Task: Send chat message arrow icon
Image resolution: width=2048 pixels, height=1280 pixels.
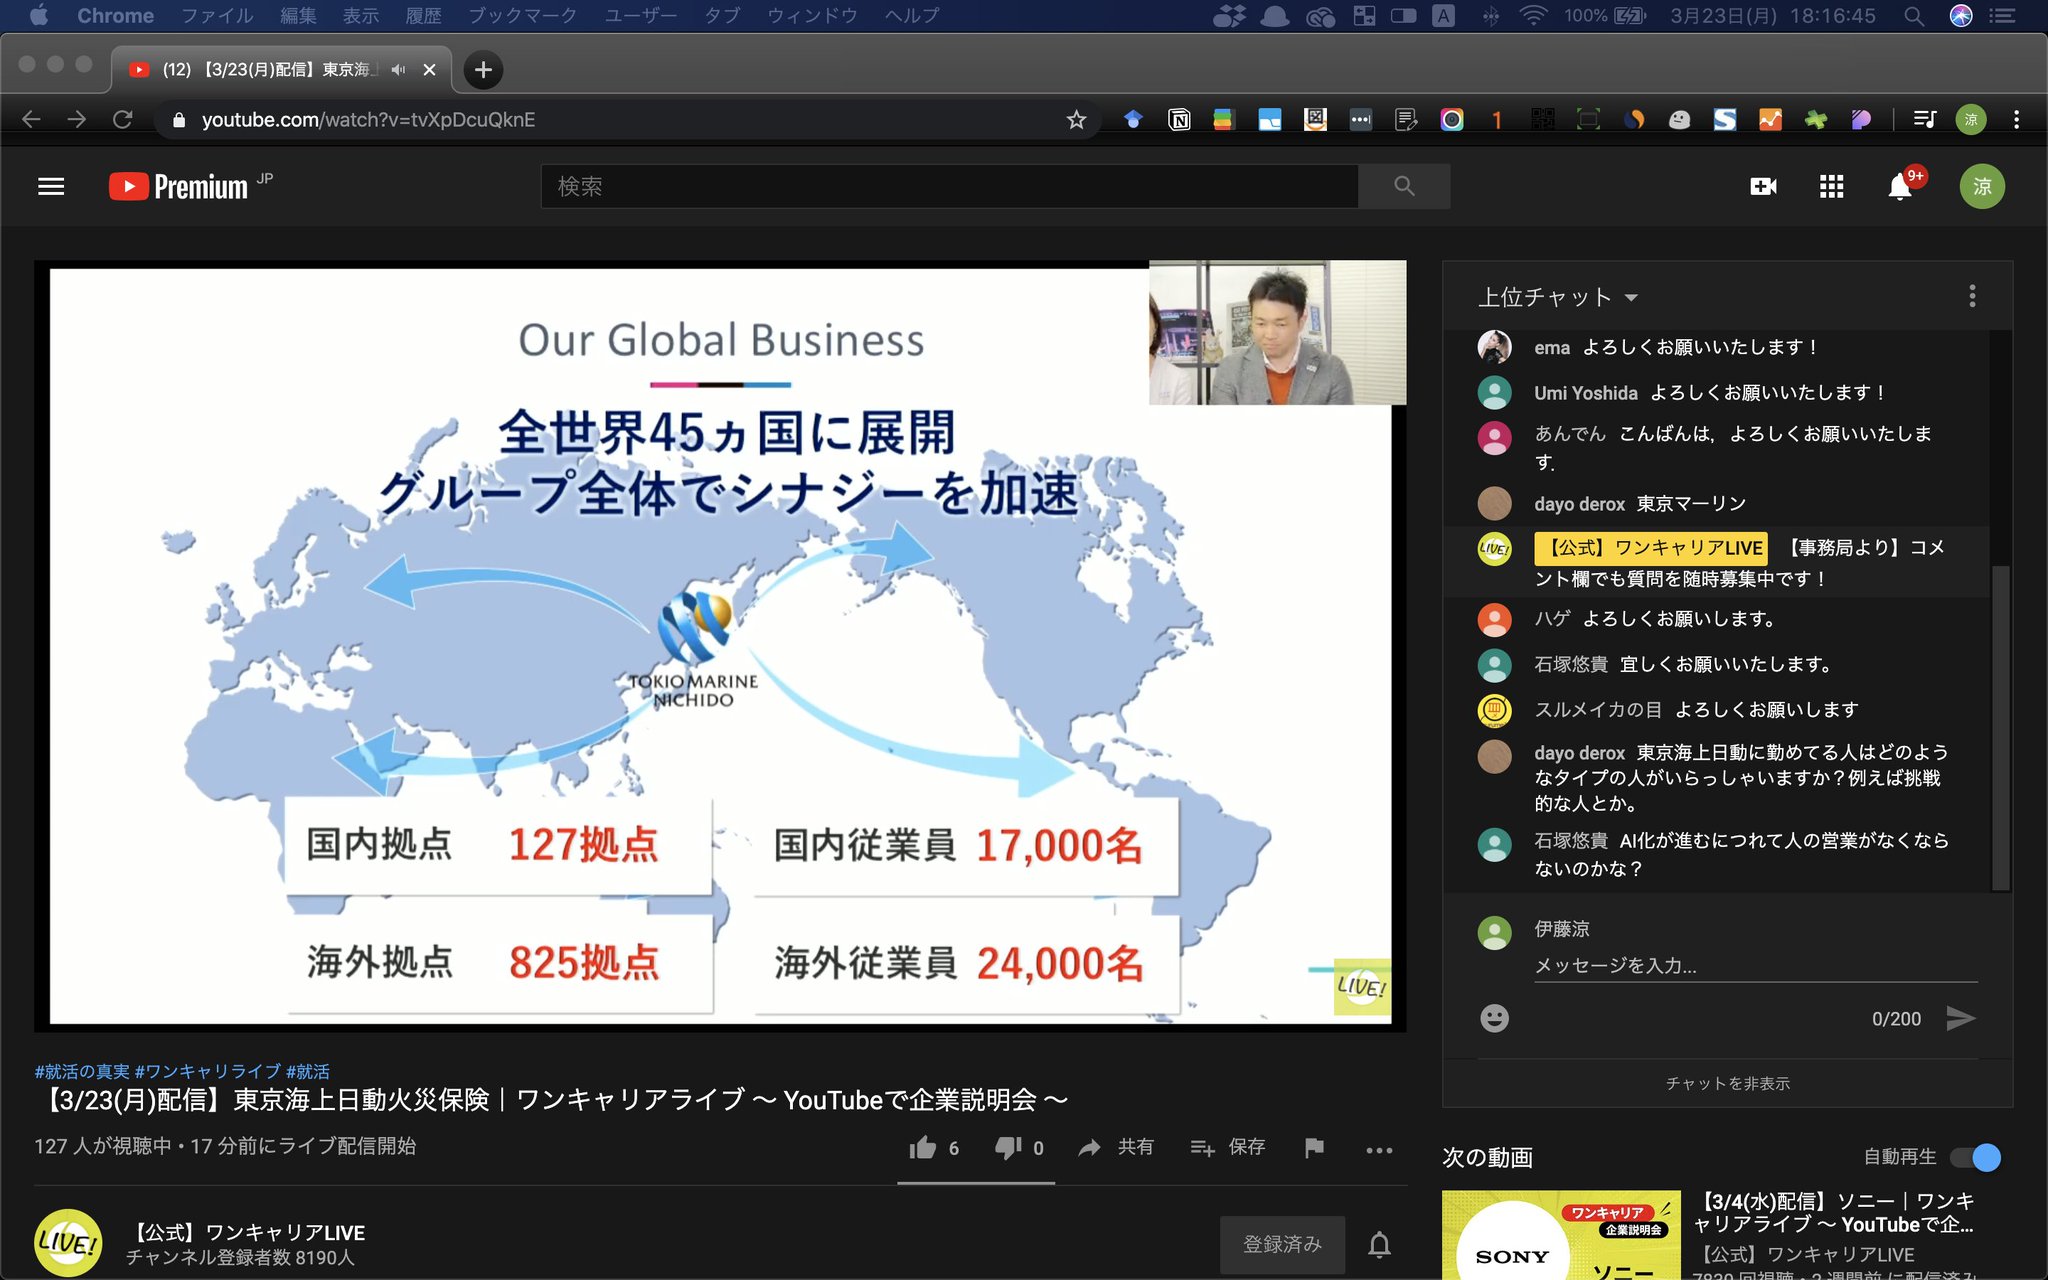Action: (1960, 1018)
